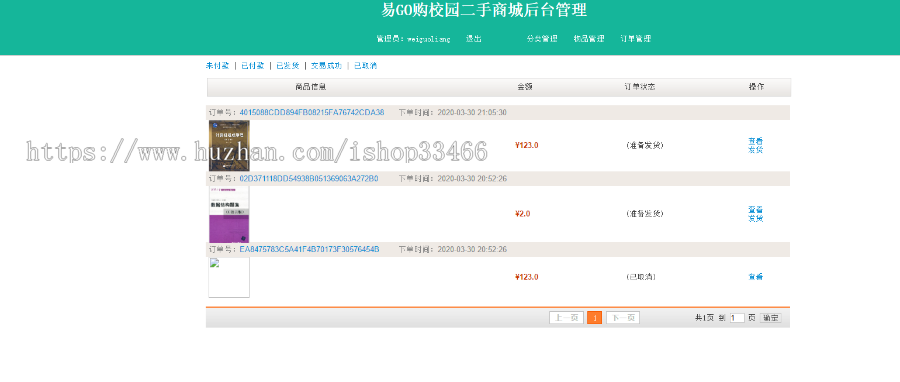900x382 pixels.
Task: Click the ¥2.0 amount text
Action: [x=523, y=214]
